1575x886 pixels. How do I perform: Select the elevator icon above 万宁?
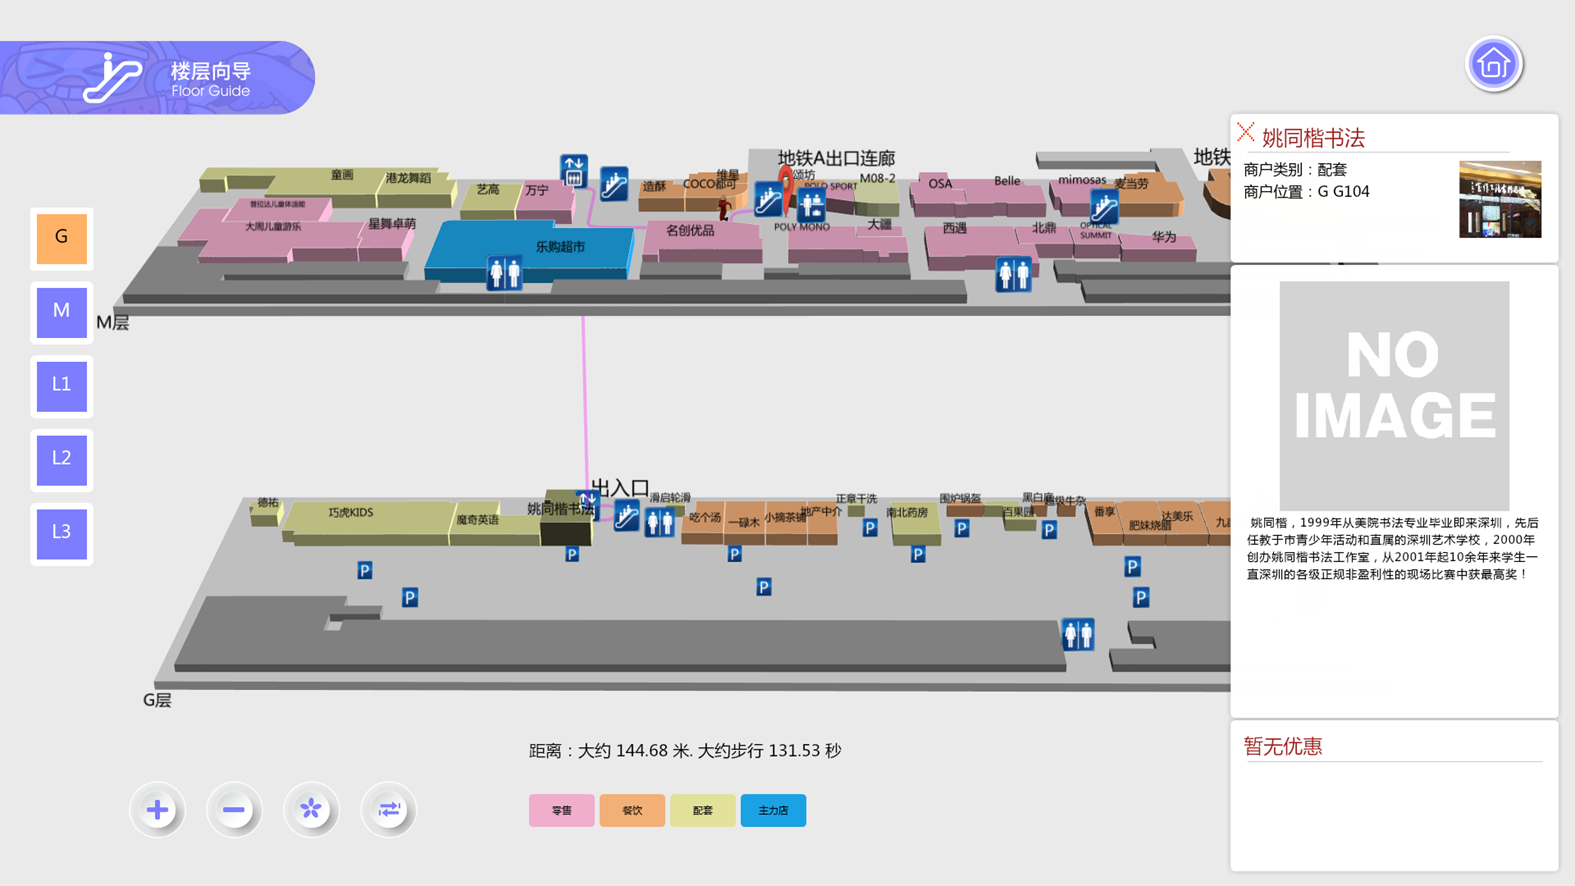pyautogui.click(x=573, y=171)
